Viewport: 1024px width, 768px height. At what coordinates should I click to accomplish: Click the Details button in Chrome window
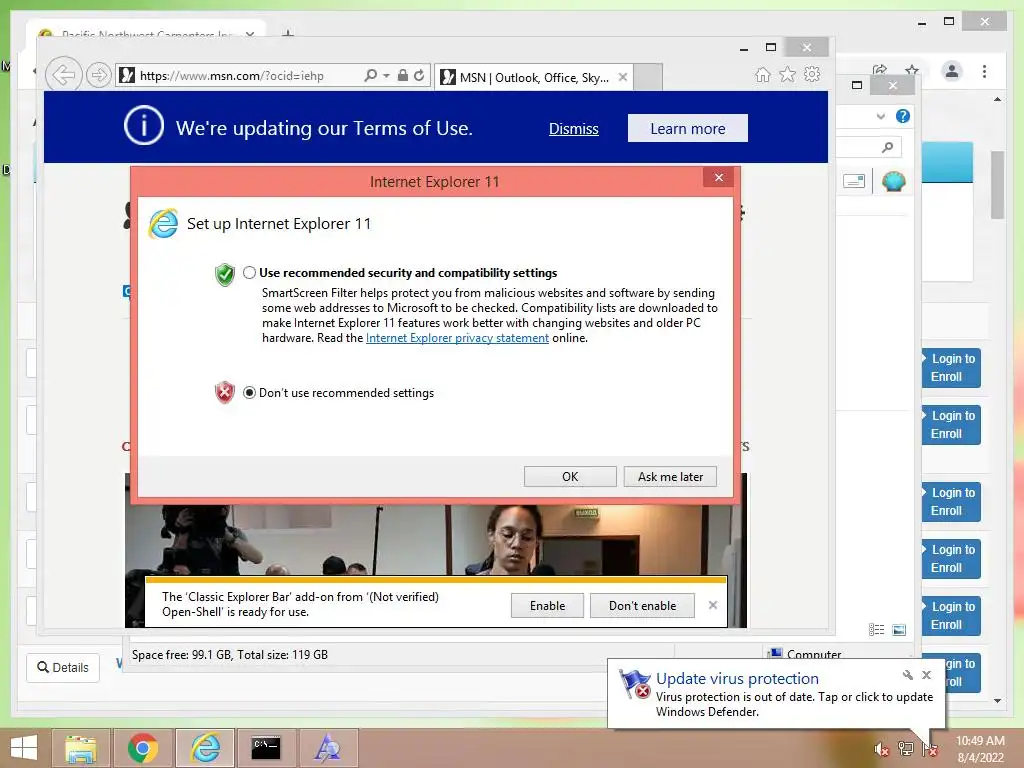point(63,667)
